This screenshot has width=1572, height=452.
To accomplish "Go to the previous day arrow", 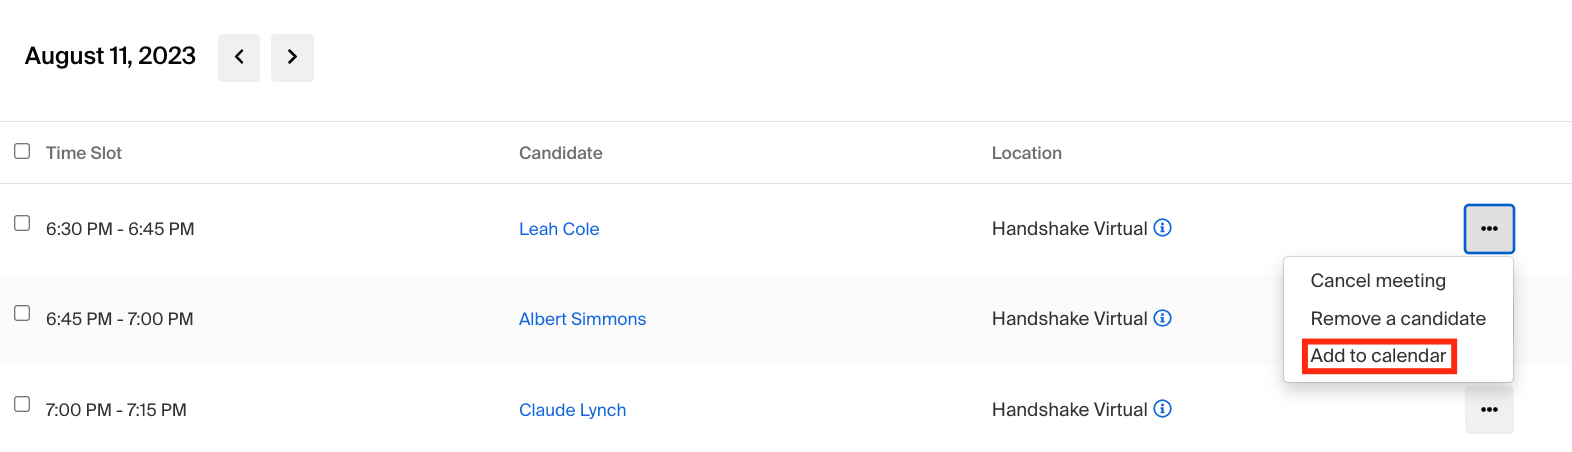I will point(239,57).
